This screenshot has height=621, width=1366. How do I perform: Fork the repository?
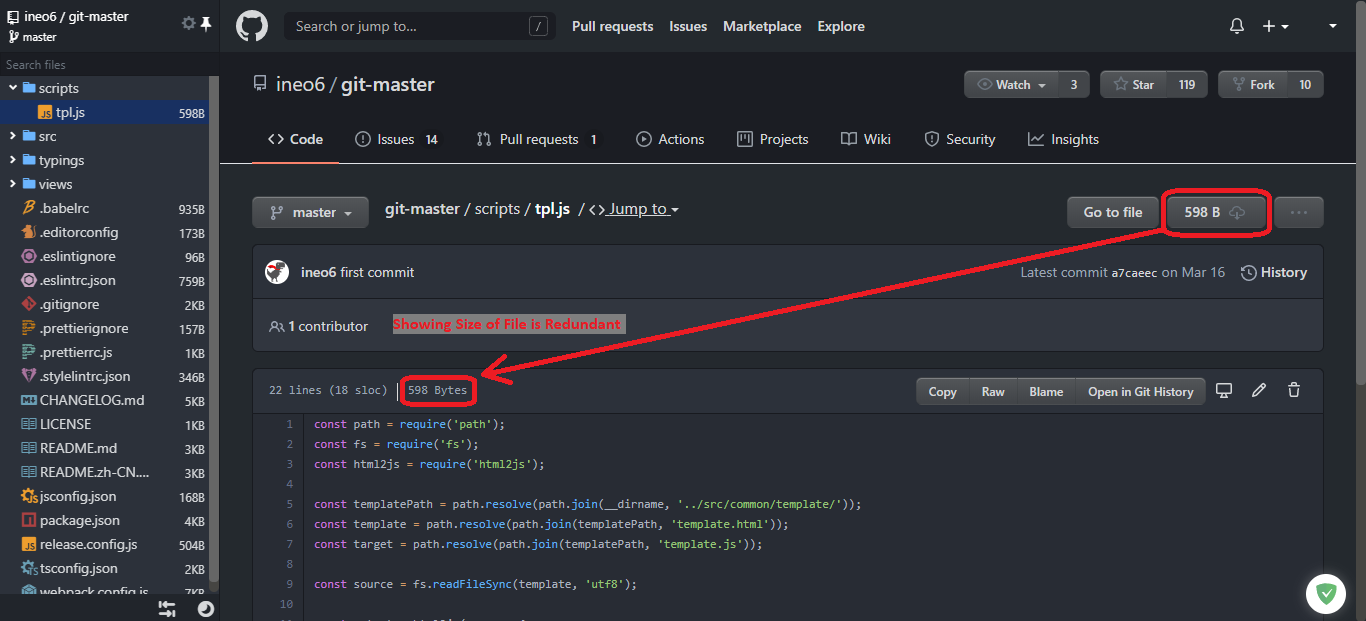click(x=1252, y=85)
